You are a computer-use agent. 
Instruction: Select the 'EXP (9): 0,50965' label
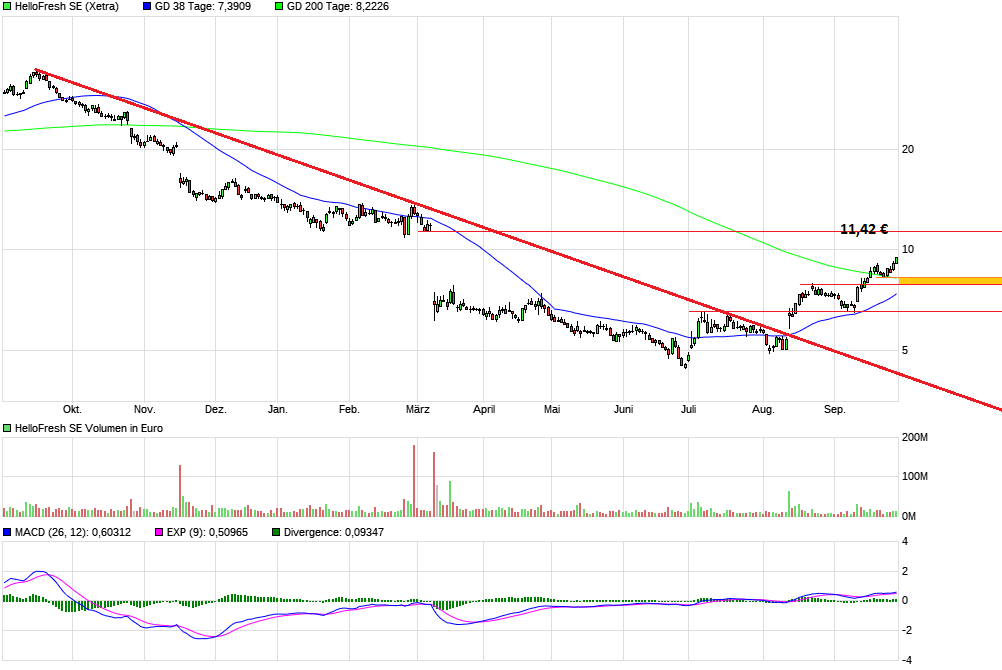pyautogui.click(x=207, y=532)
